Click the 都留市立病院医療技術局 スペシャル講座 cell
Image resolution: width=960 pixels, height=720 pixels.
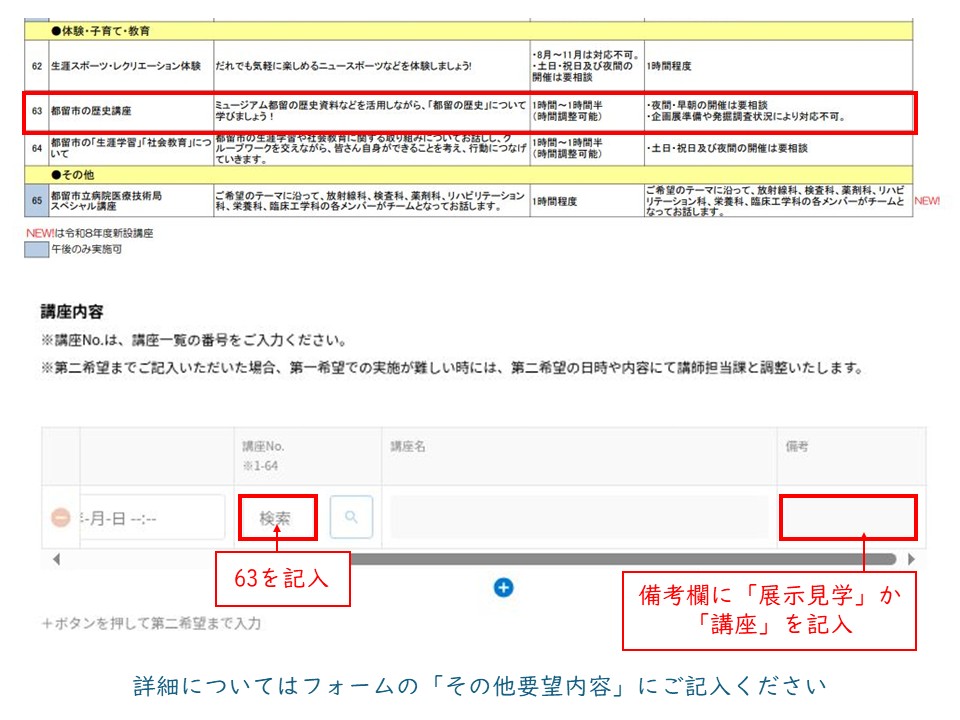point(131,200)
